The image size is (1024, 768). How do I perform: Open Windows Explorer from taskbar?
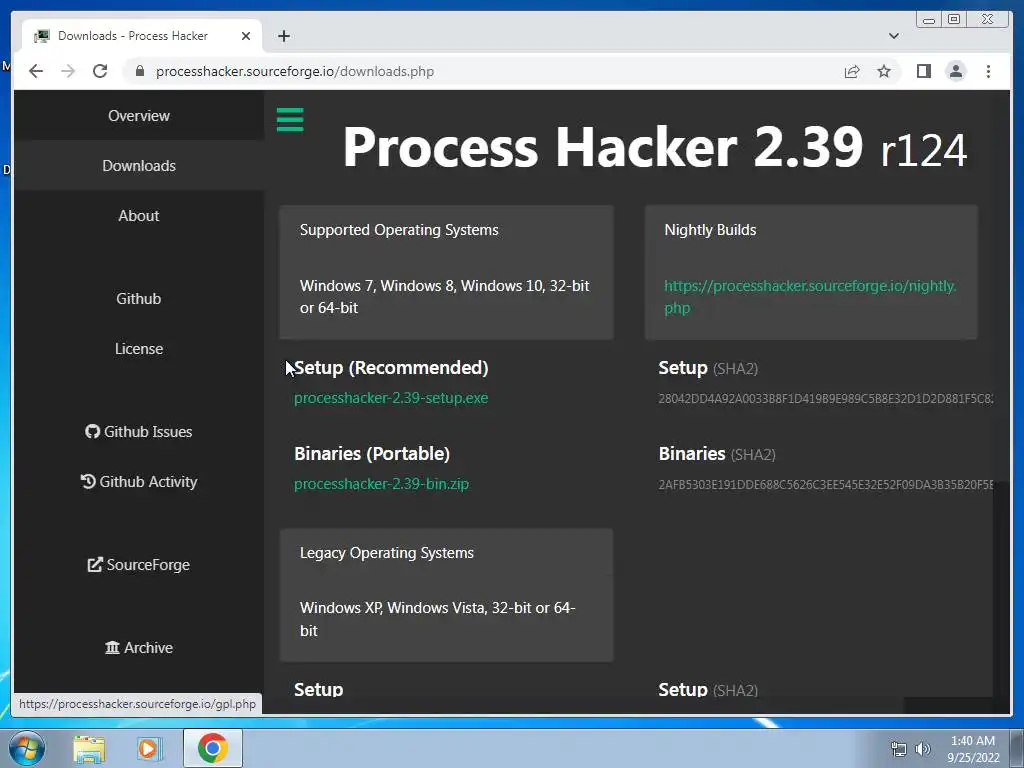[x=89, y=749]
